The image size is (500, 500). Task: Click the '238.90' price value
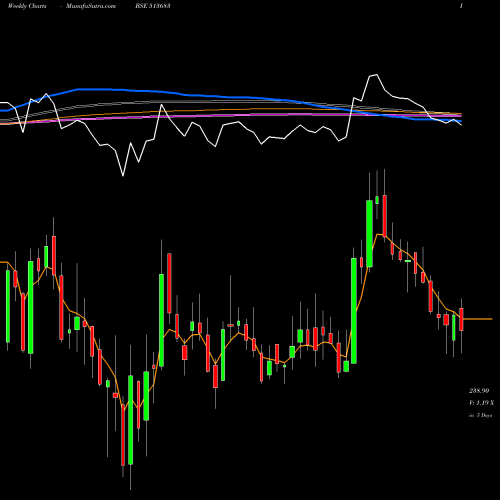click(479, 390)
